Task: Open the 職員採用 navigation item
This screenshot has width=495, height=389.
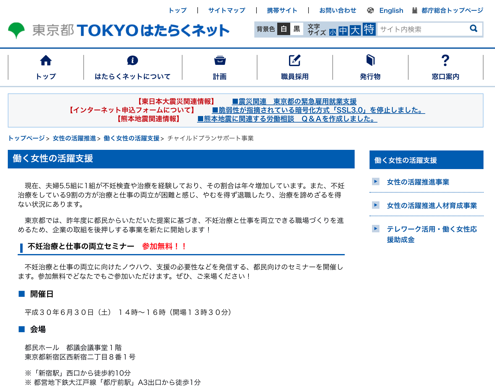Action: (295, 68)
